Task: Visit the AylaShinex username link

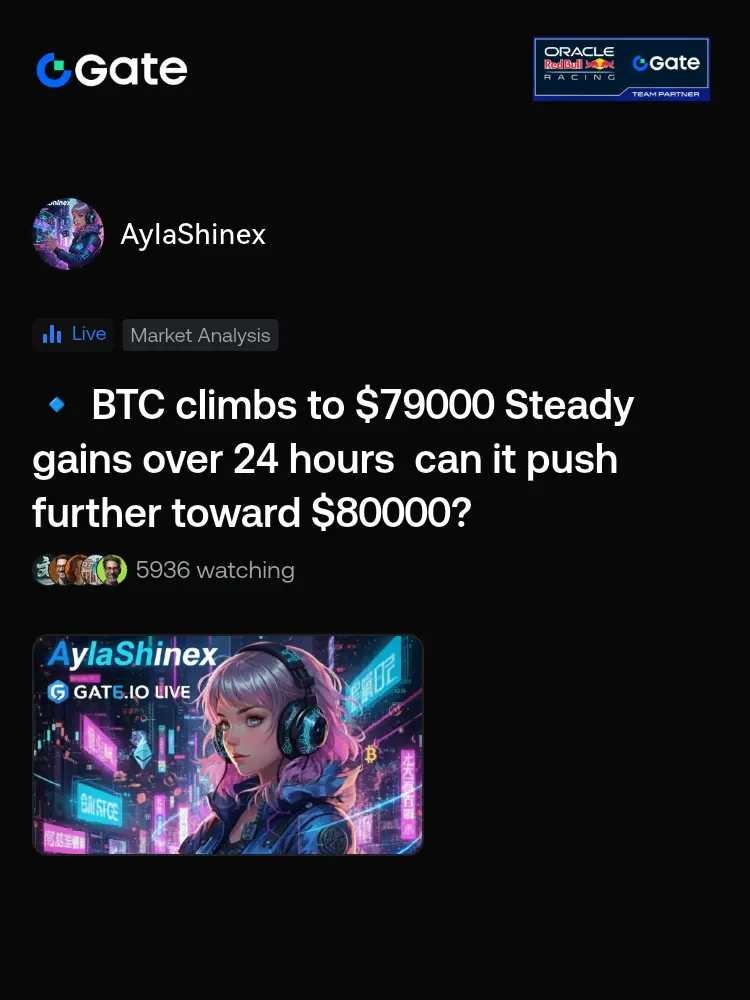Action: click(193, 234)
